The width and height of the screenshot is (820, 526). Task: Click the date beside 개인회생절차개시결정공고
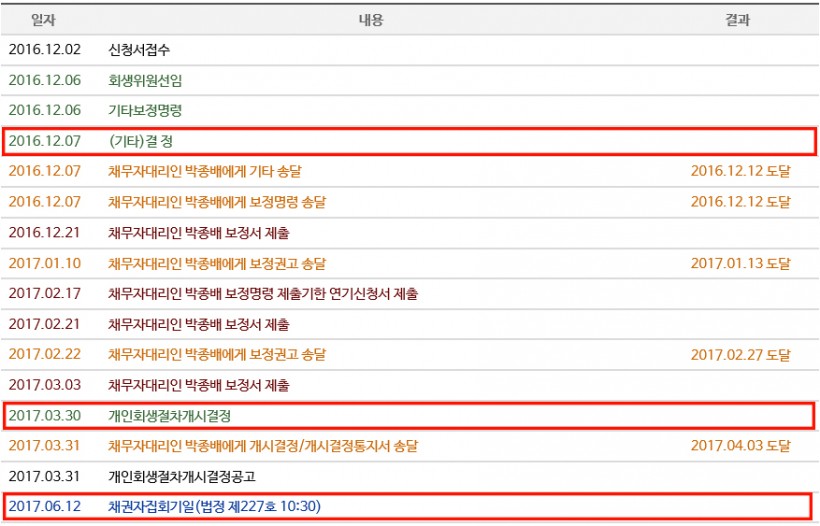pos(45,477)
